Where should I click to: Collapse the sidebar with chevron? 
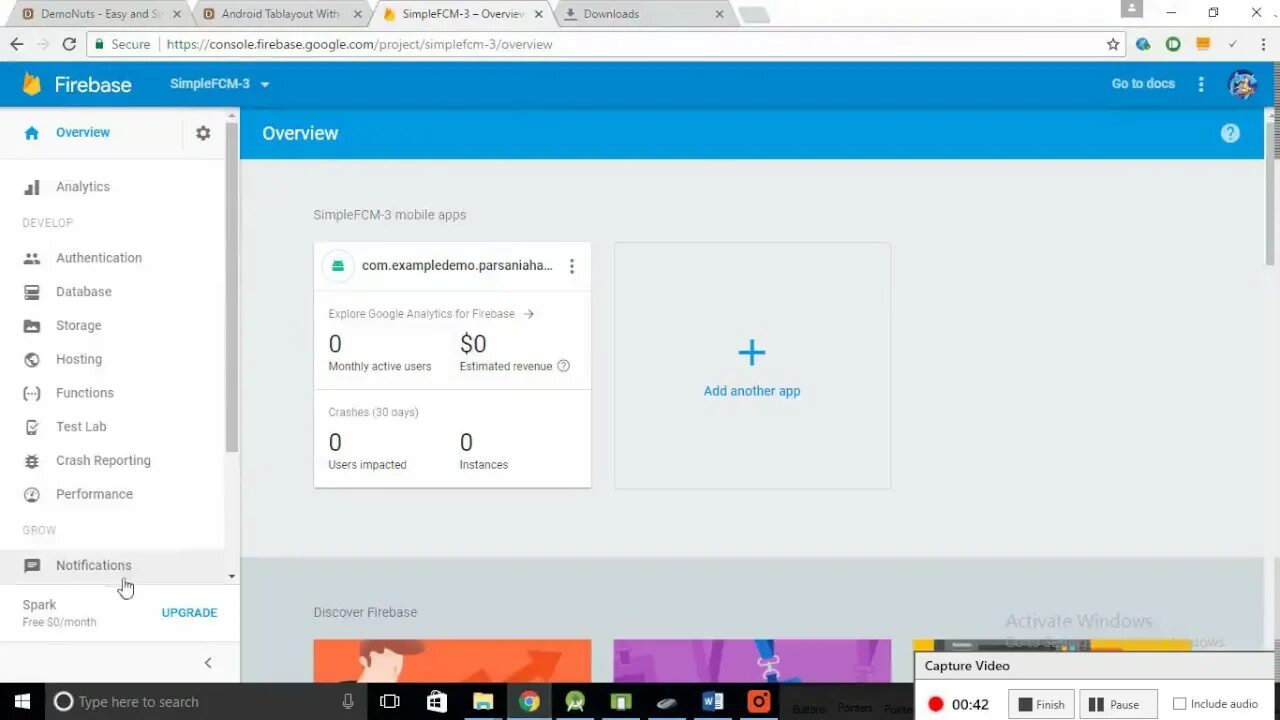point(208,663)
